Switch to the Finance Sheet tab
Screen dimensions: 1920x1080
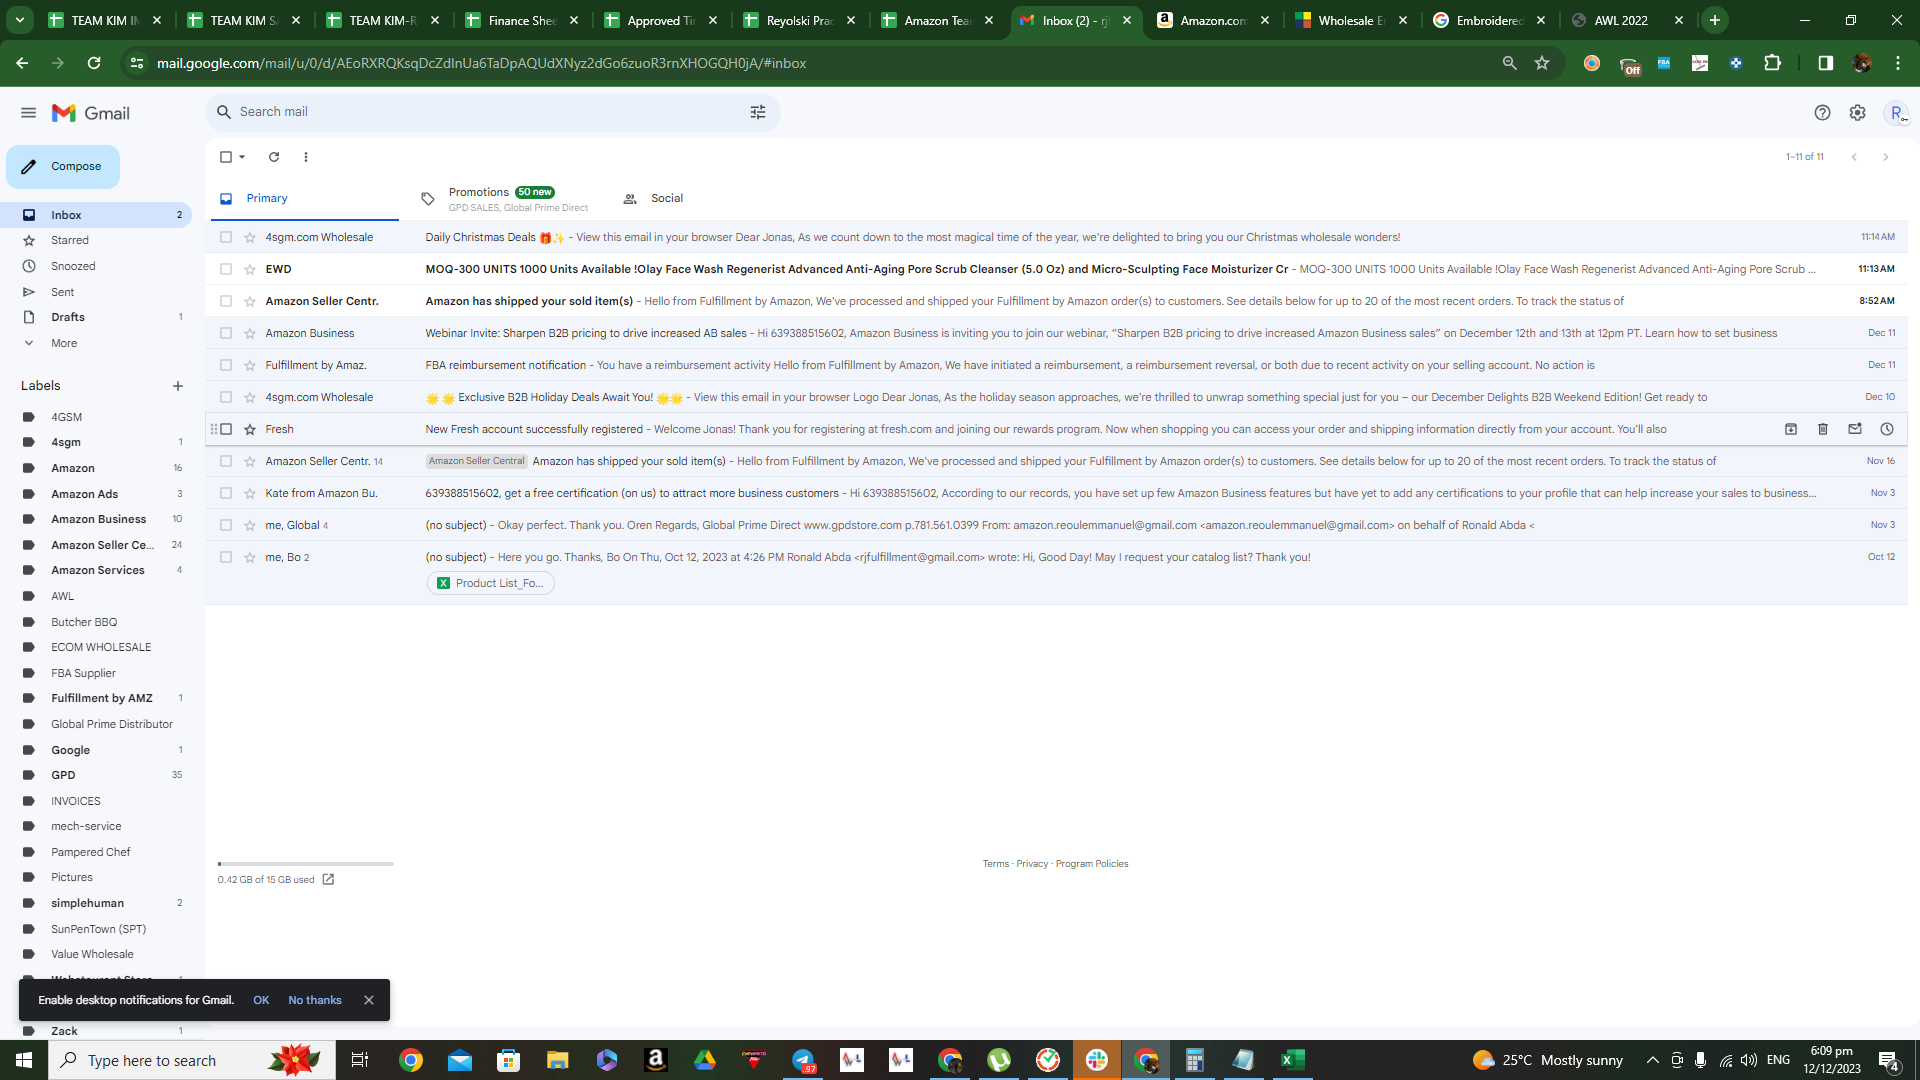(521, 20)
